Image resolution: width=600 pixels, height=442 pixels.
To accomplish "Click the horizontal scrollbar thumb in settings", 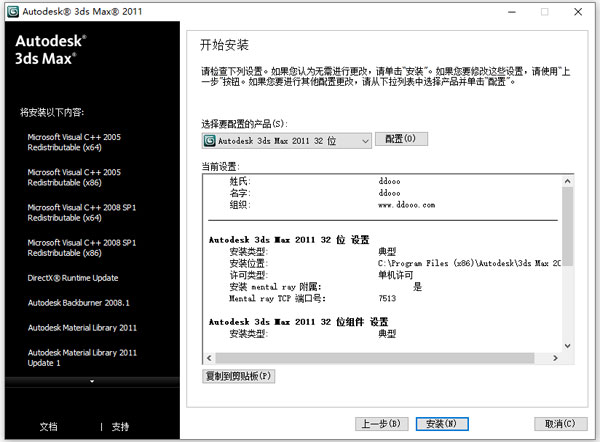I will point(375,358).
